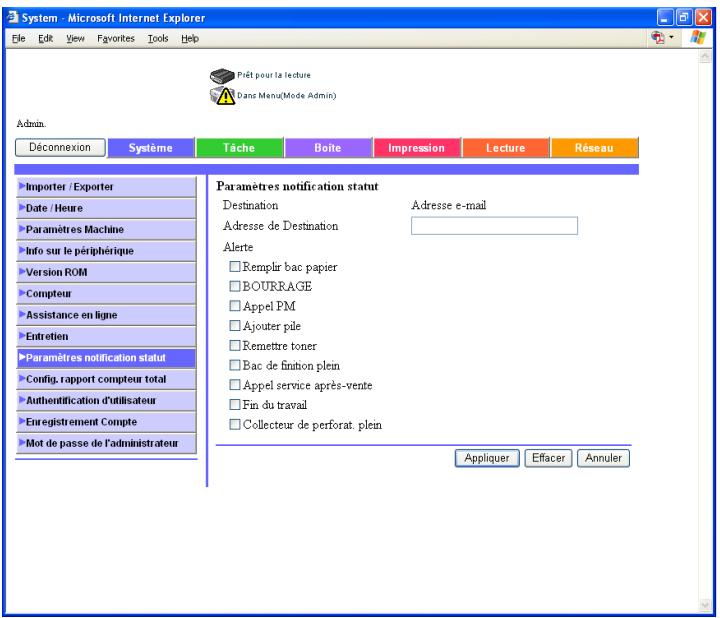Select Info sur le périphérique
720x618 pixels.
[x=106, y=251]
